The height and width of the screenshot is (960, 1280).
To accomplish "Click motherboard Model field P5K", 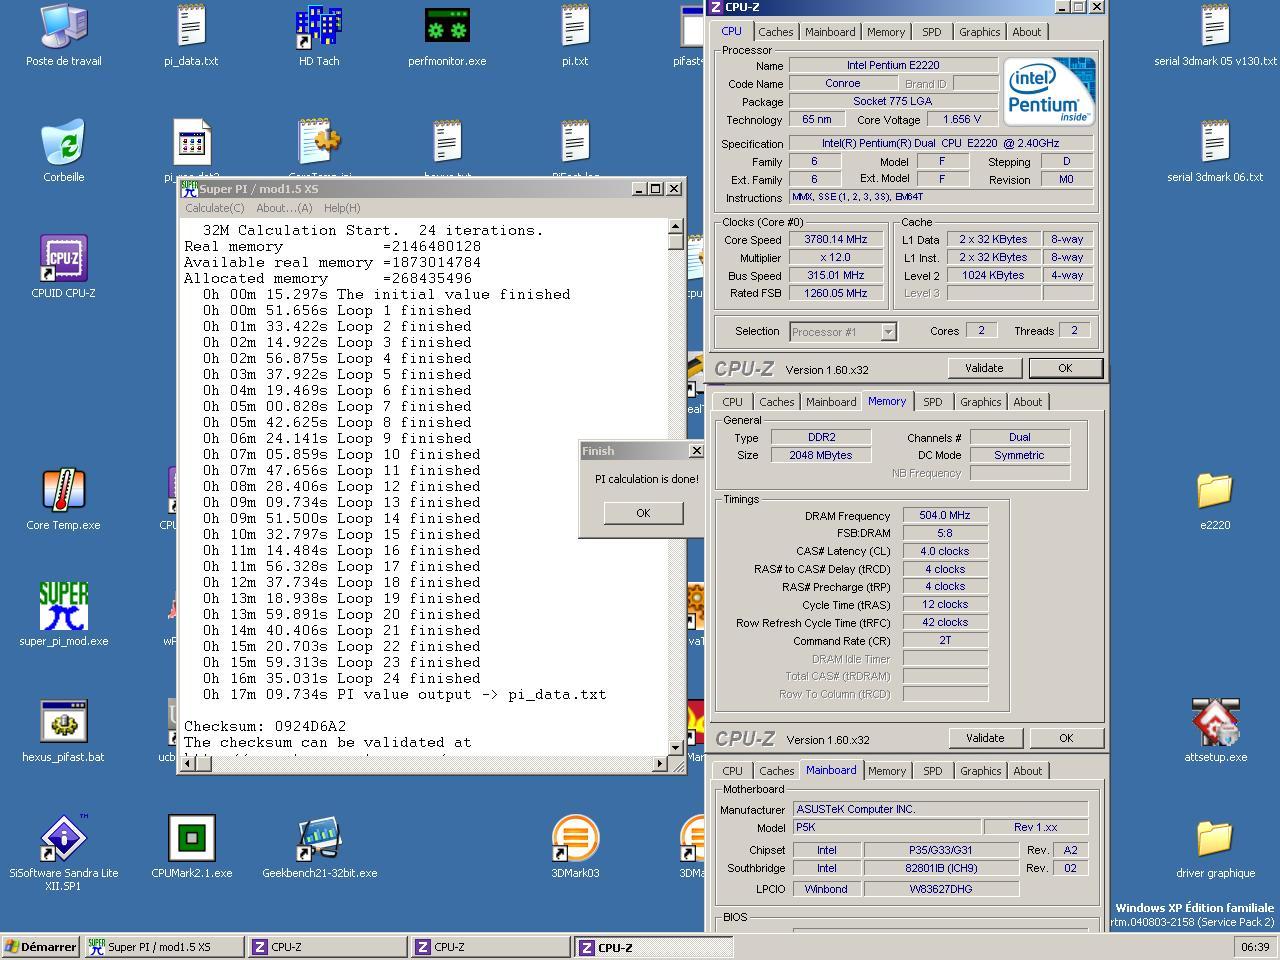I will [885, 828].
